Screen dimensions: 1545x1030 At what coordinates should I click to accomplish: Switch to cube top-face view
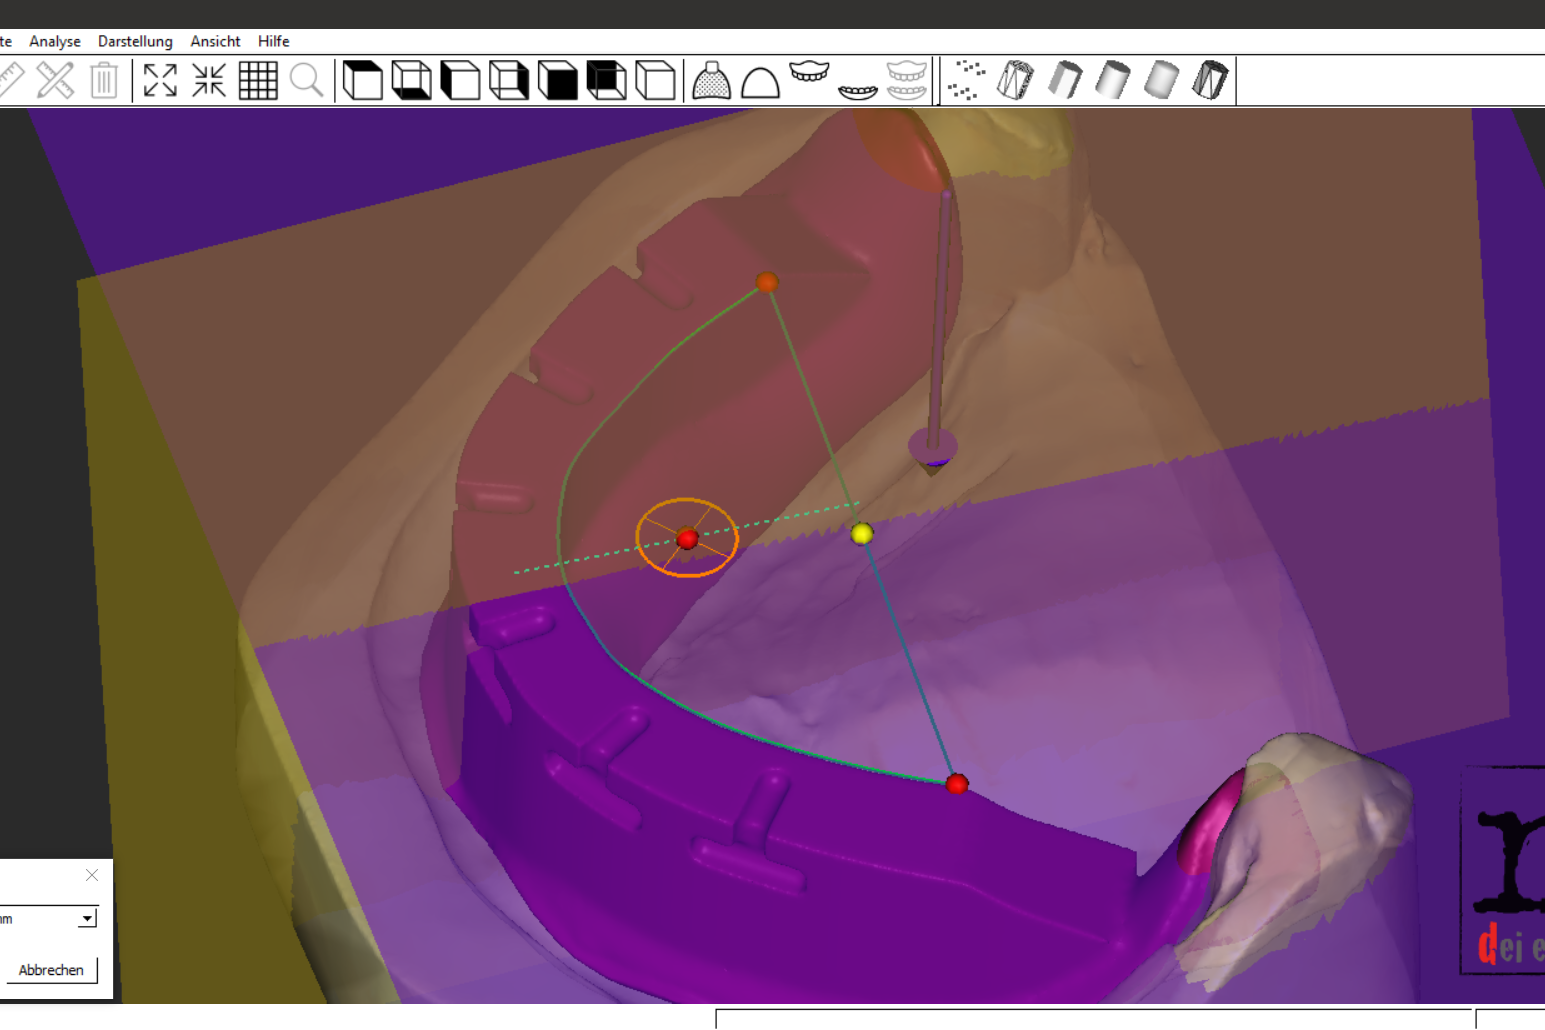point(362,80)
